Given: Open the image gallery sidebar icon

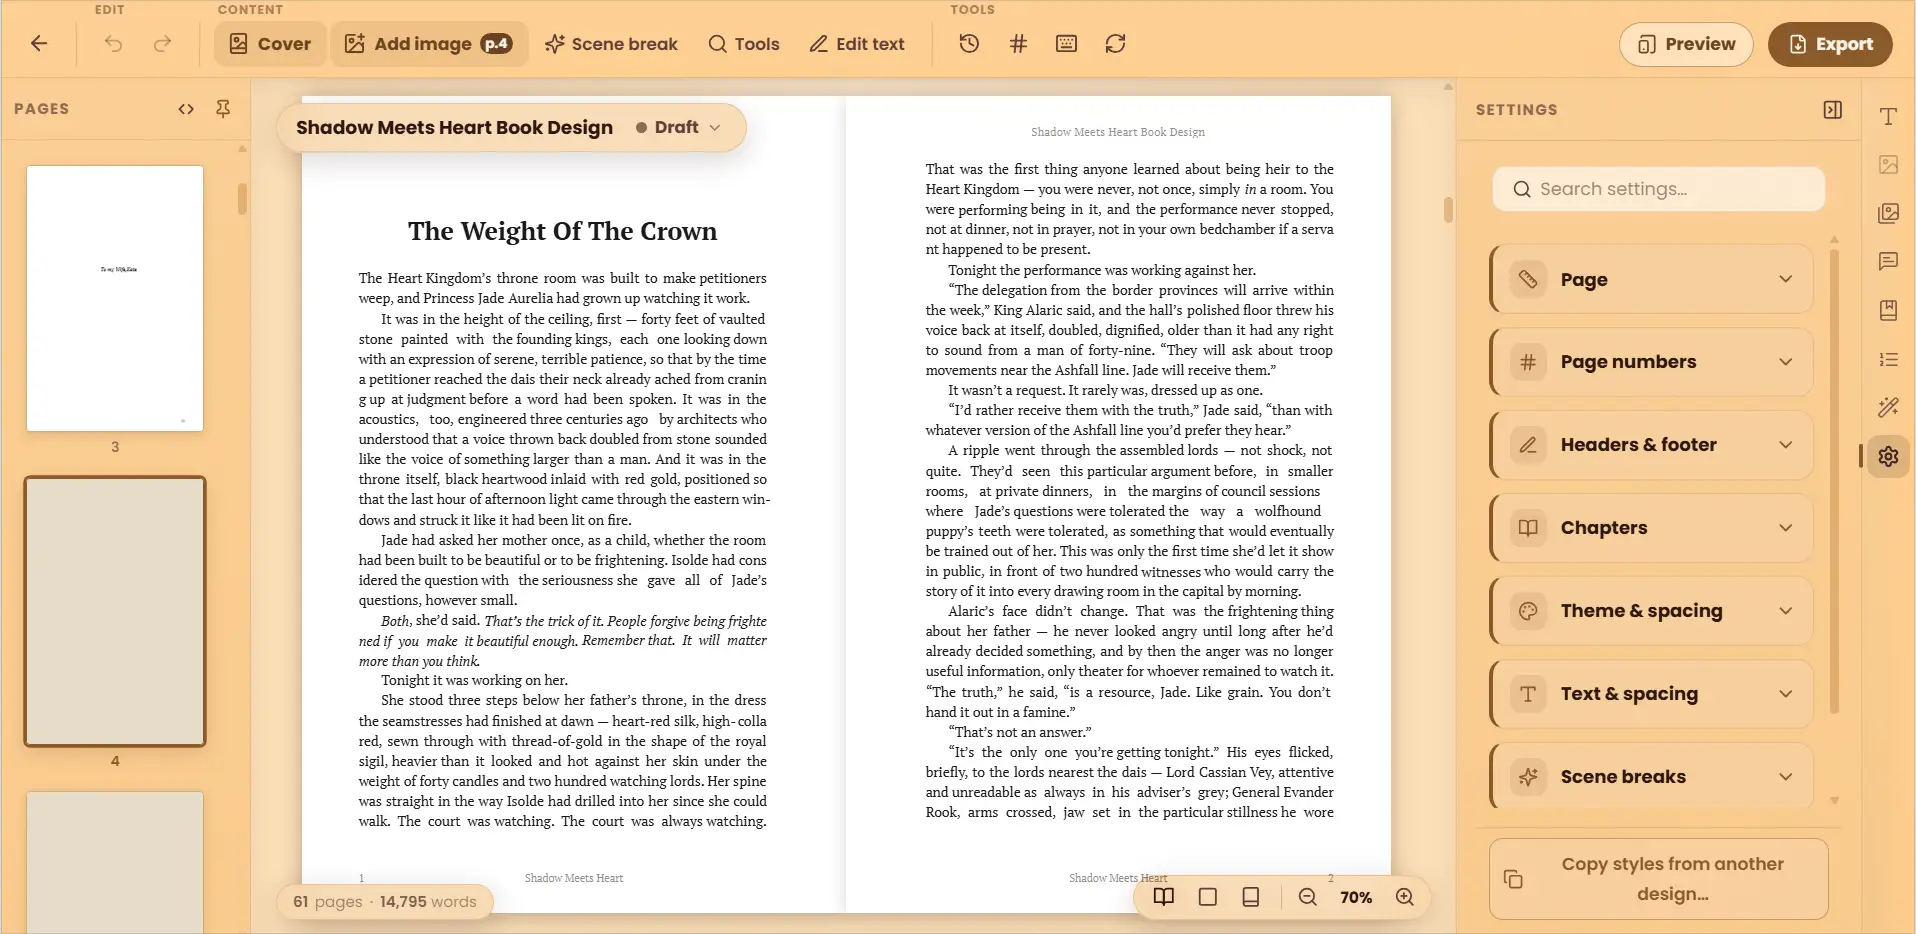Looking at the screenshot, I should click(1888, 213).
